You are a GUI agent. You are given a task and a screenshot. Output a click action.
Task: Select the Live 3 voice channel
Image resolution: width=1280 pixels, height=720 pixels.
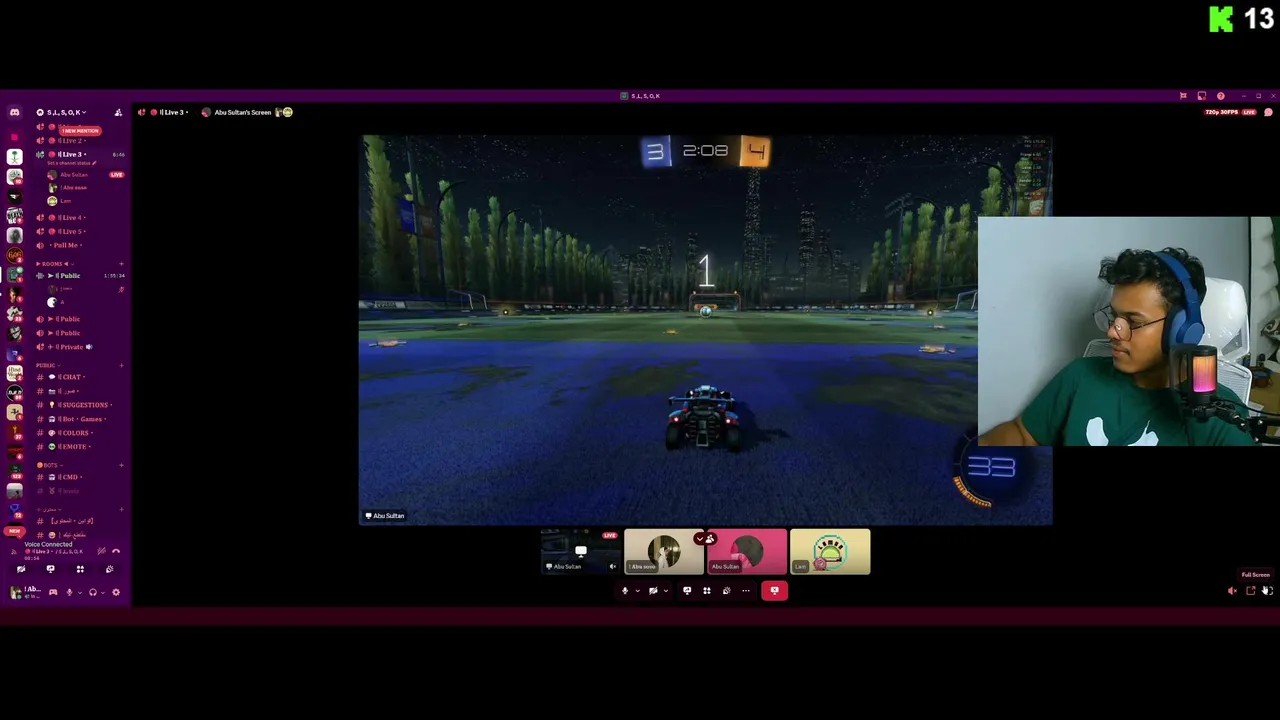click(78, 154)
